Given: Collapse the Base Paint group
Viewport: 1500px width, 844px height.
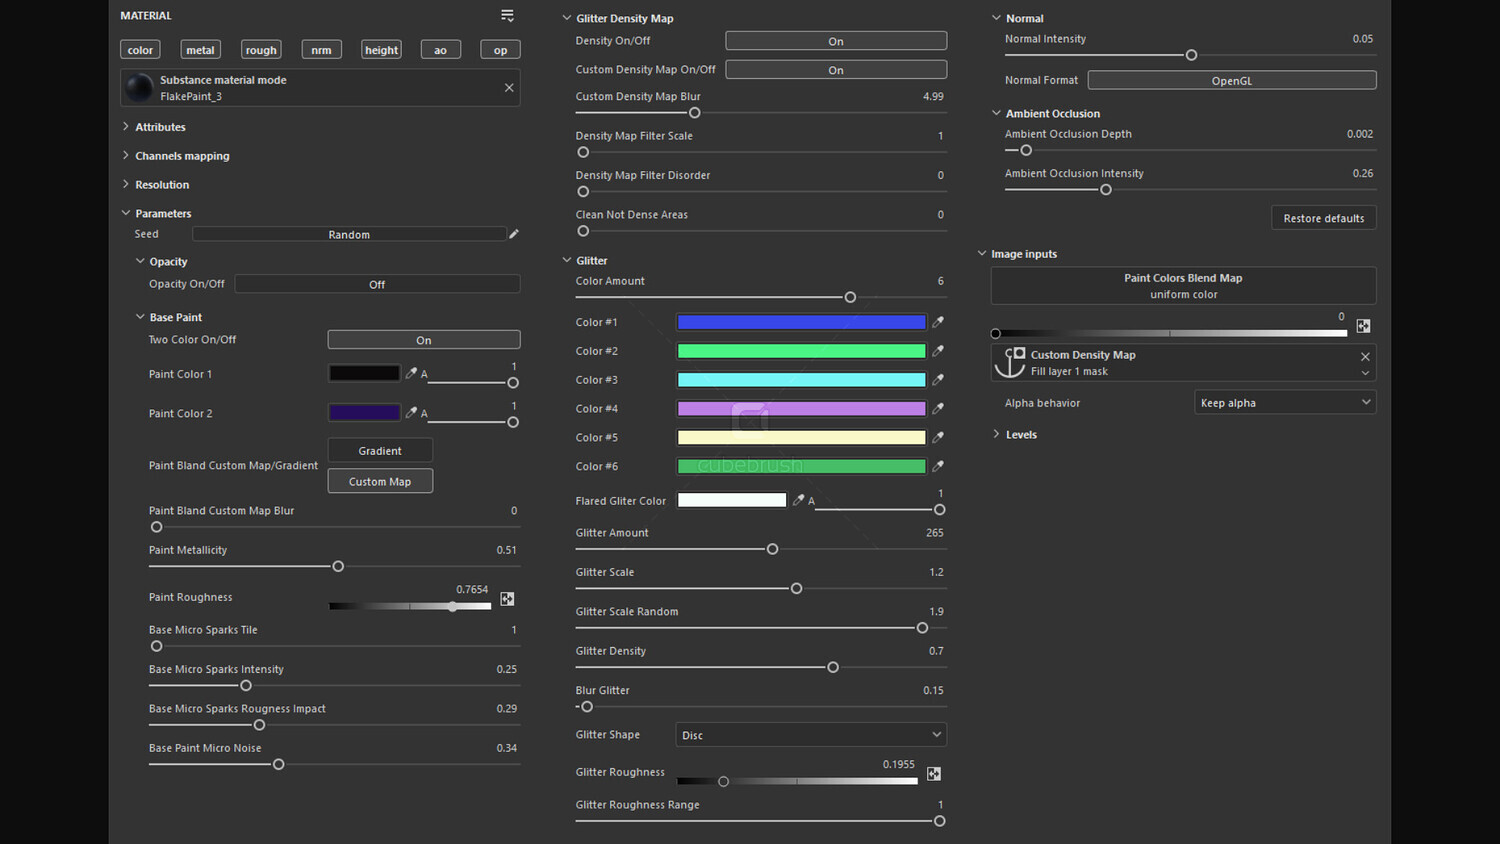Looking at the screenshot, I should click(140, 317).
